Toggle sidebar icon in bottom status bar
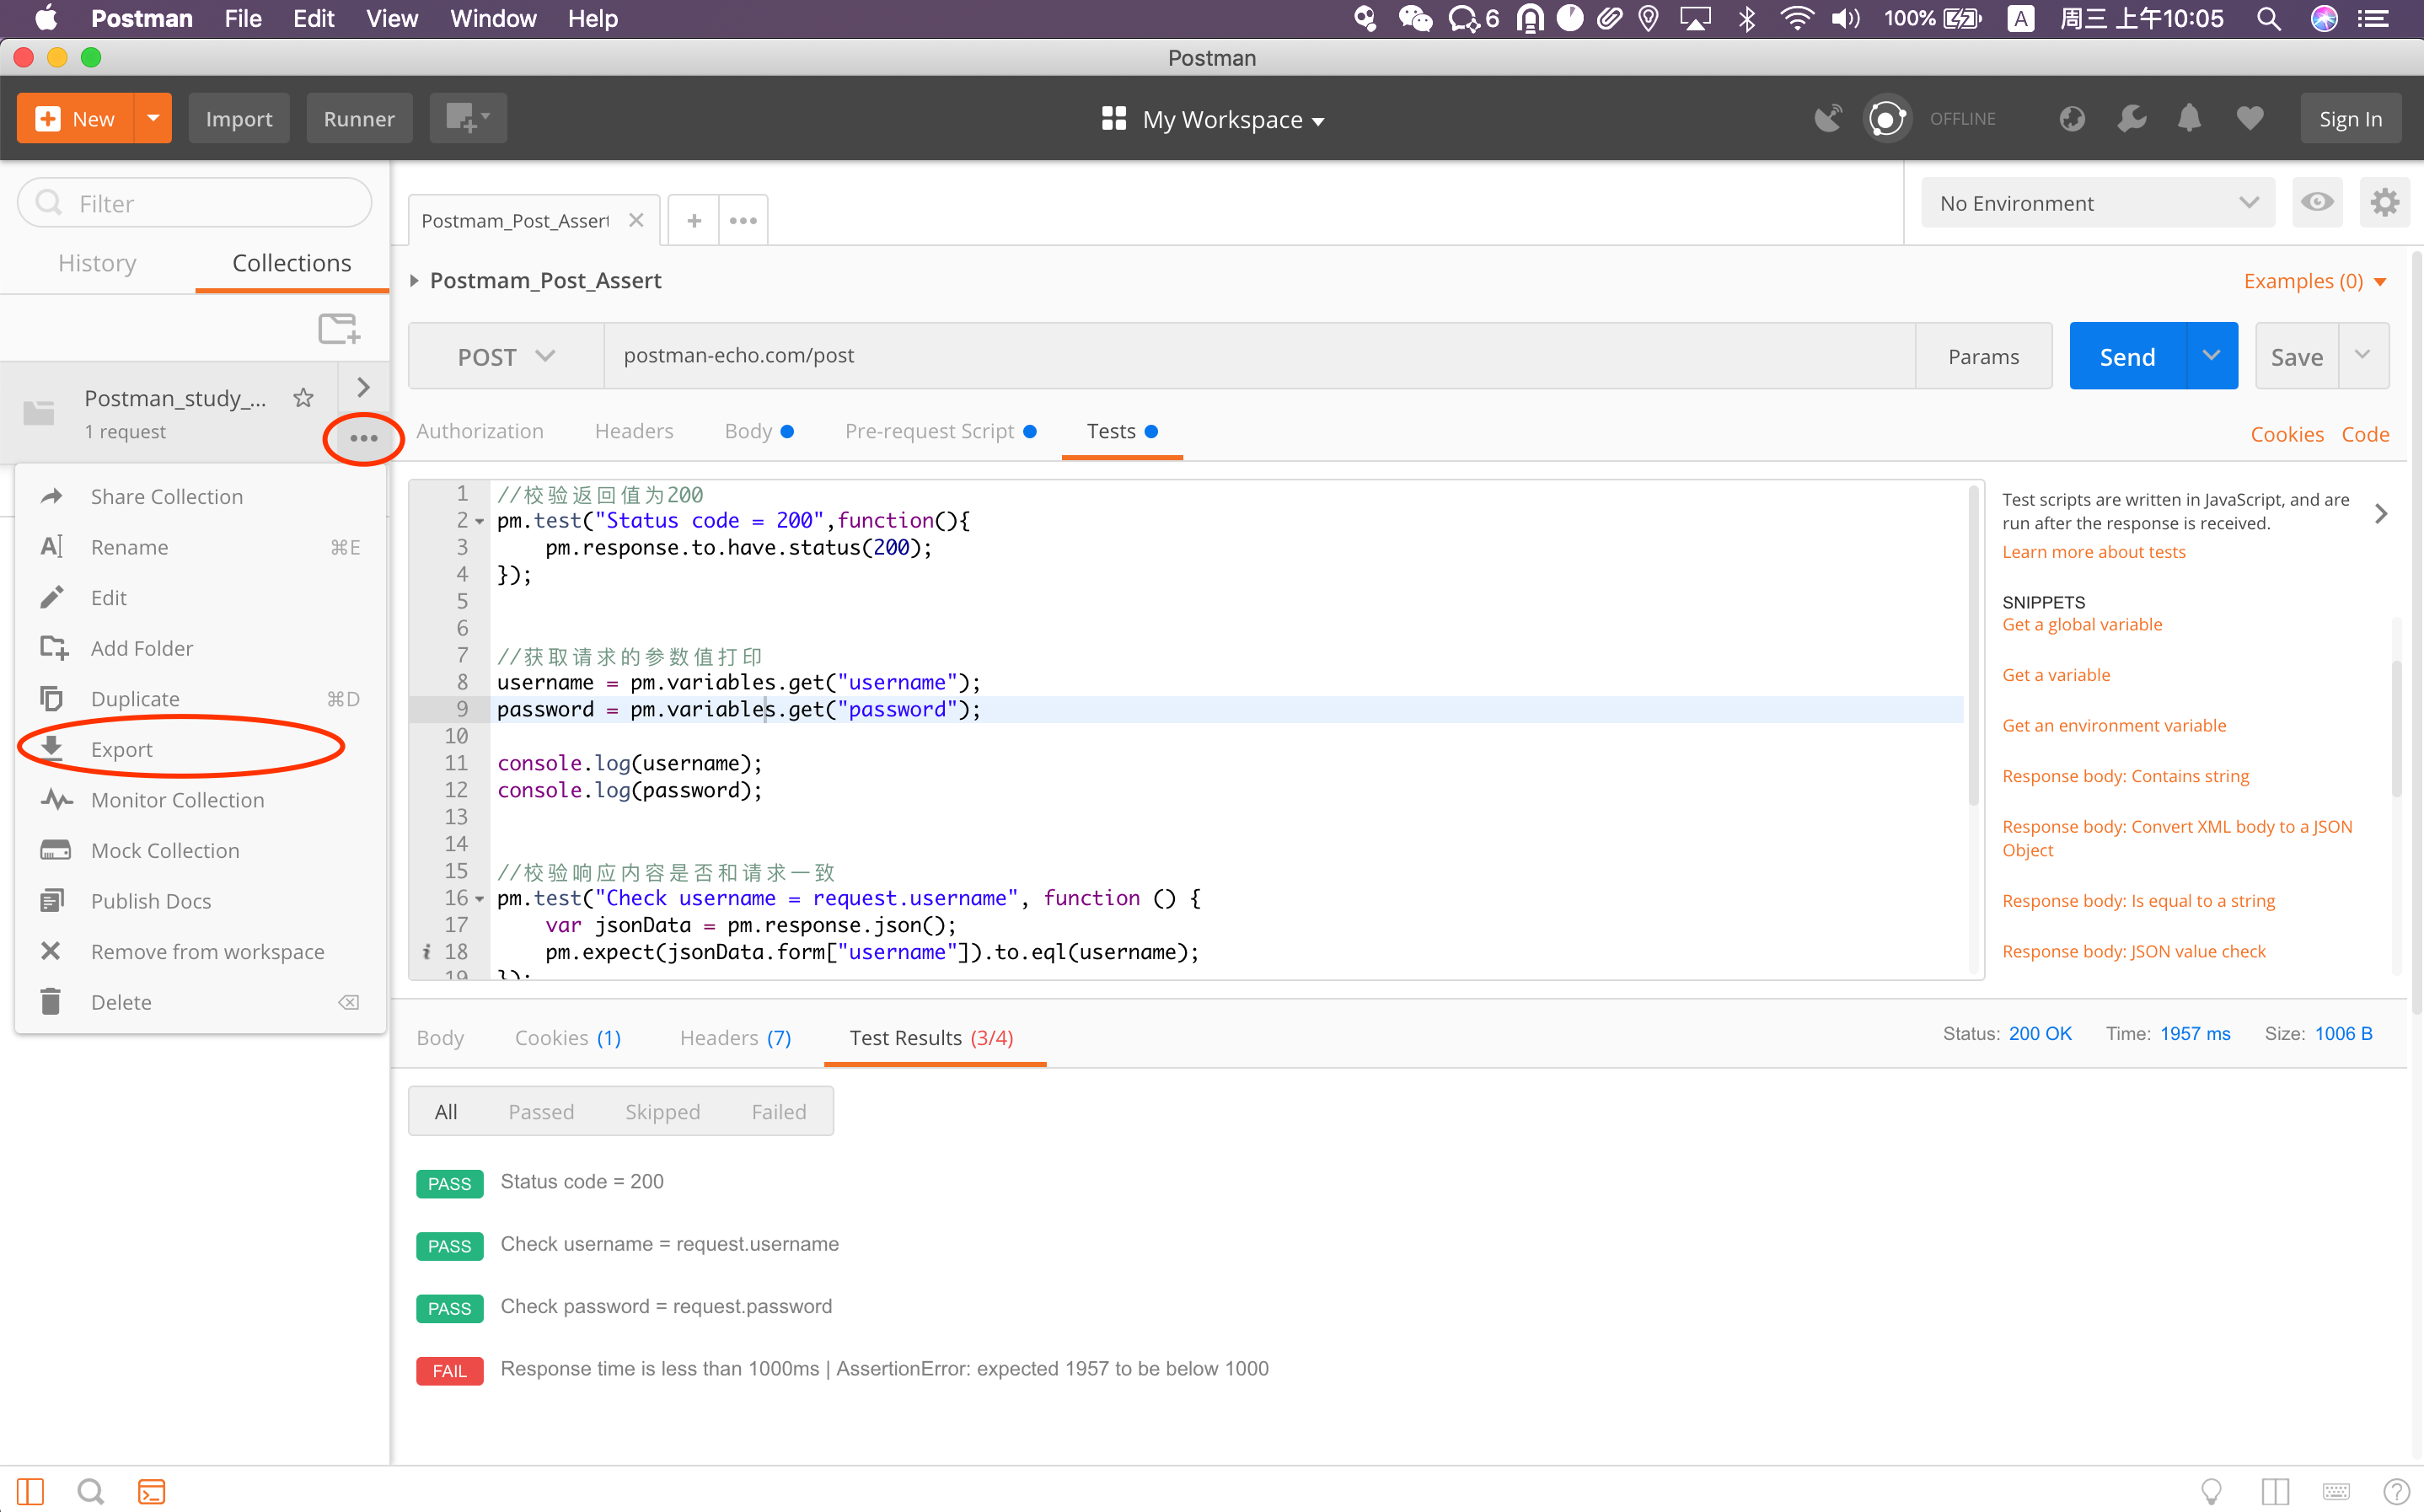 point(30,1491)
